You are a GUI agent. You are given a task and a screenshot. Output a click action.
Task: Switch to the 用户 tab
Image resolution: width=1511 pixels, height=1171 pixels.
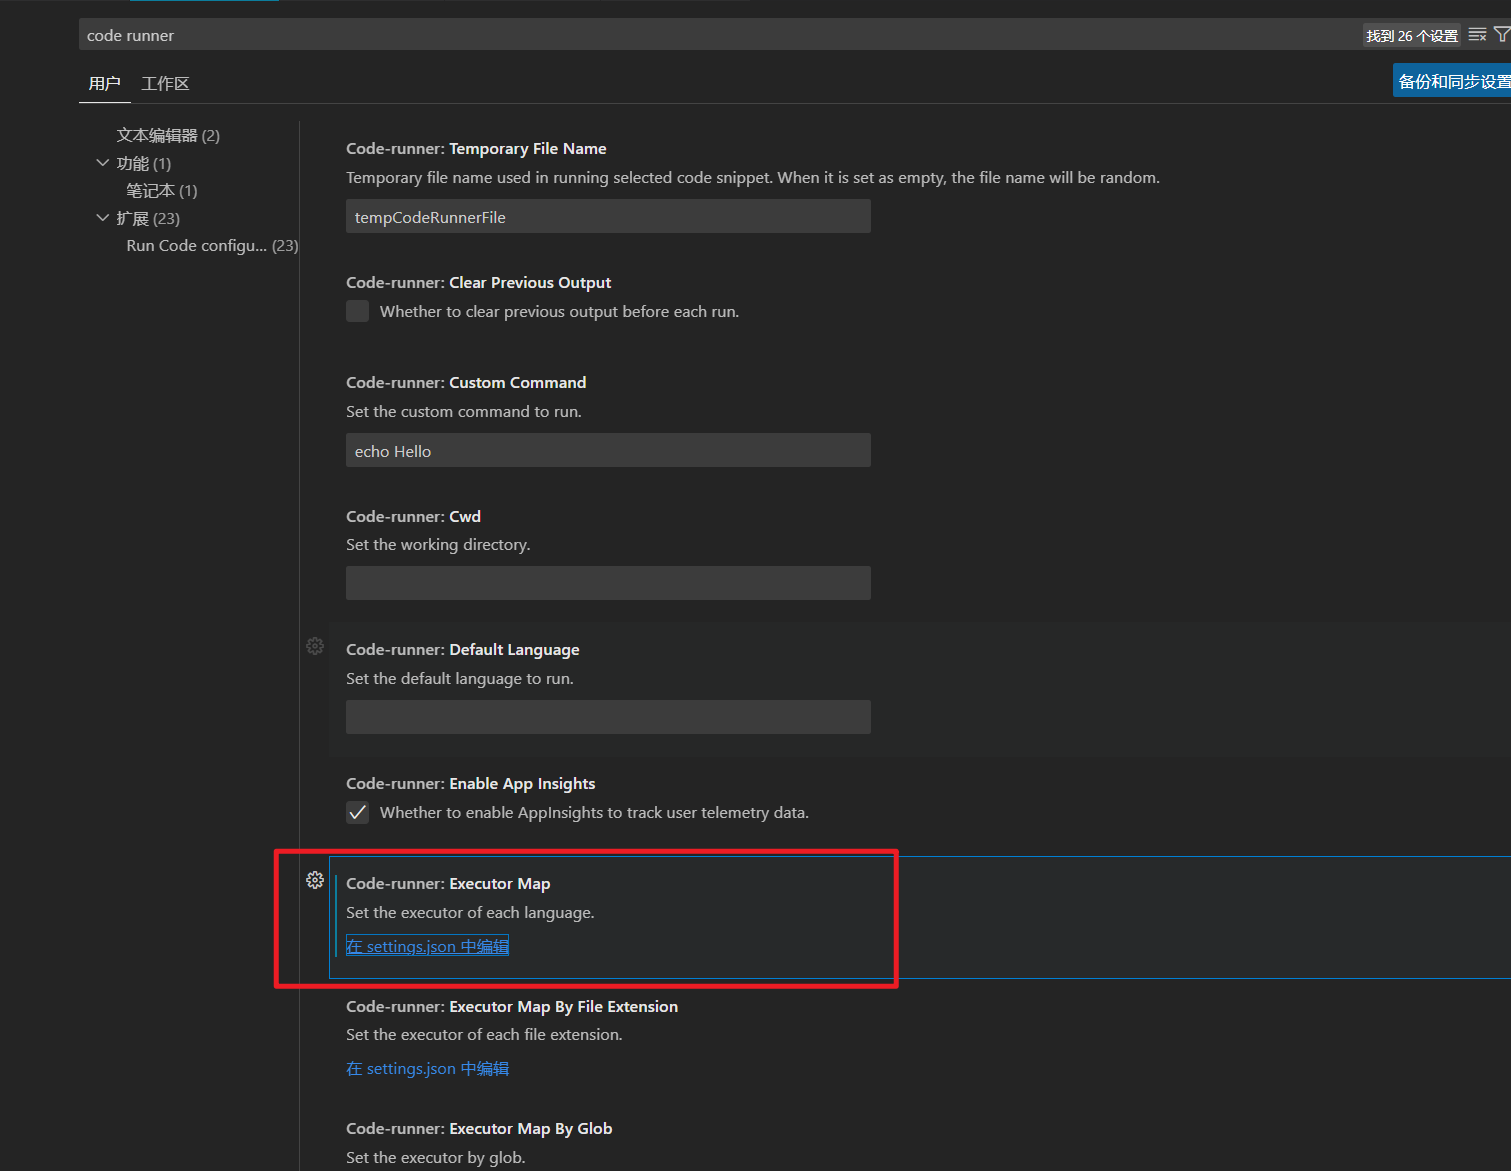point(104,83)
